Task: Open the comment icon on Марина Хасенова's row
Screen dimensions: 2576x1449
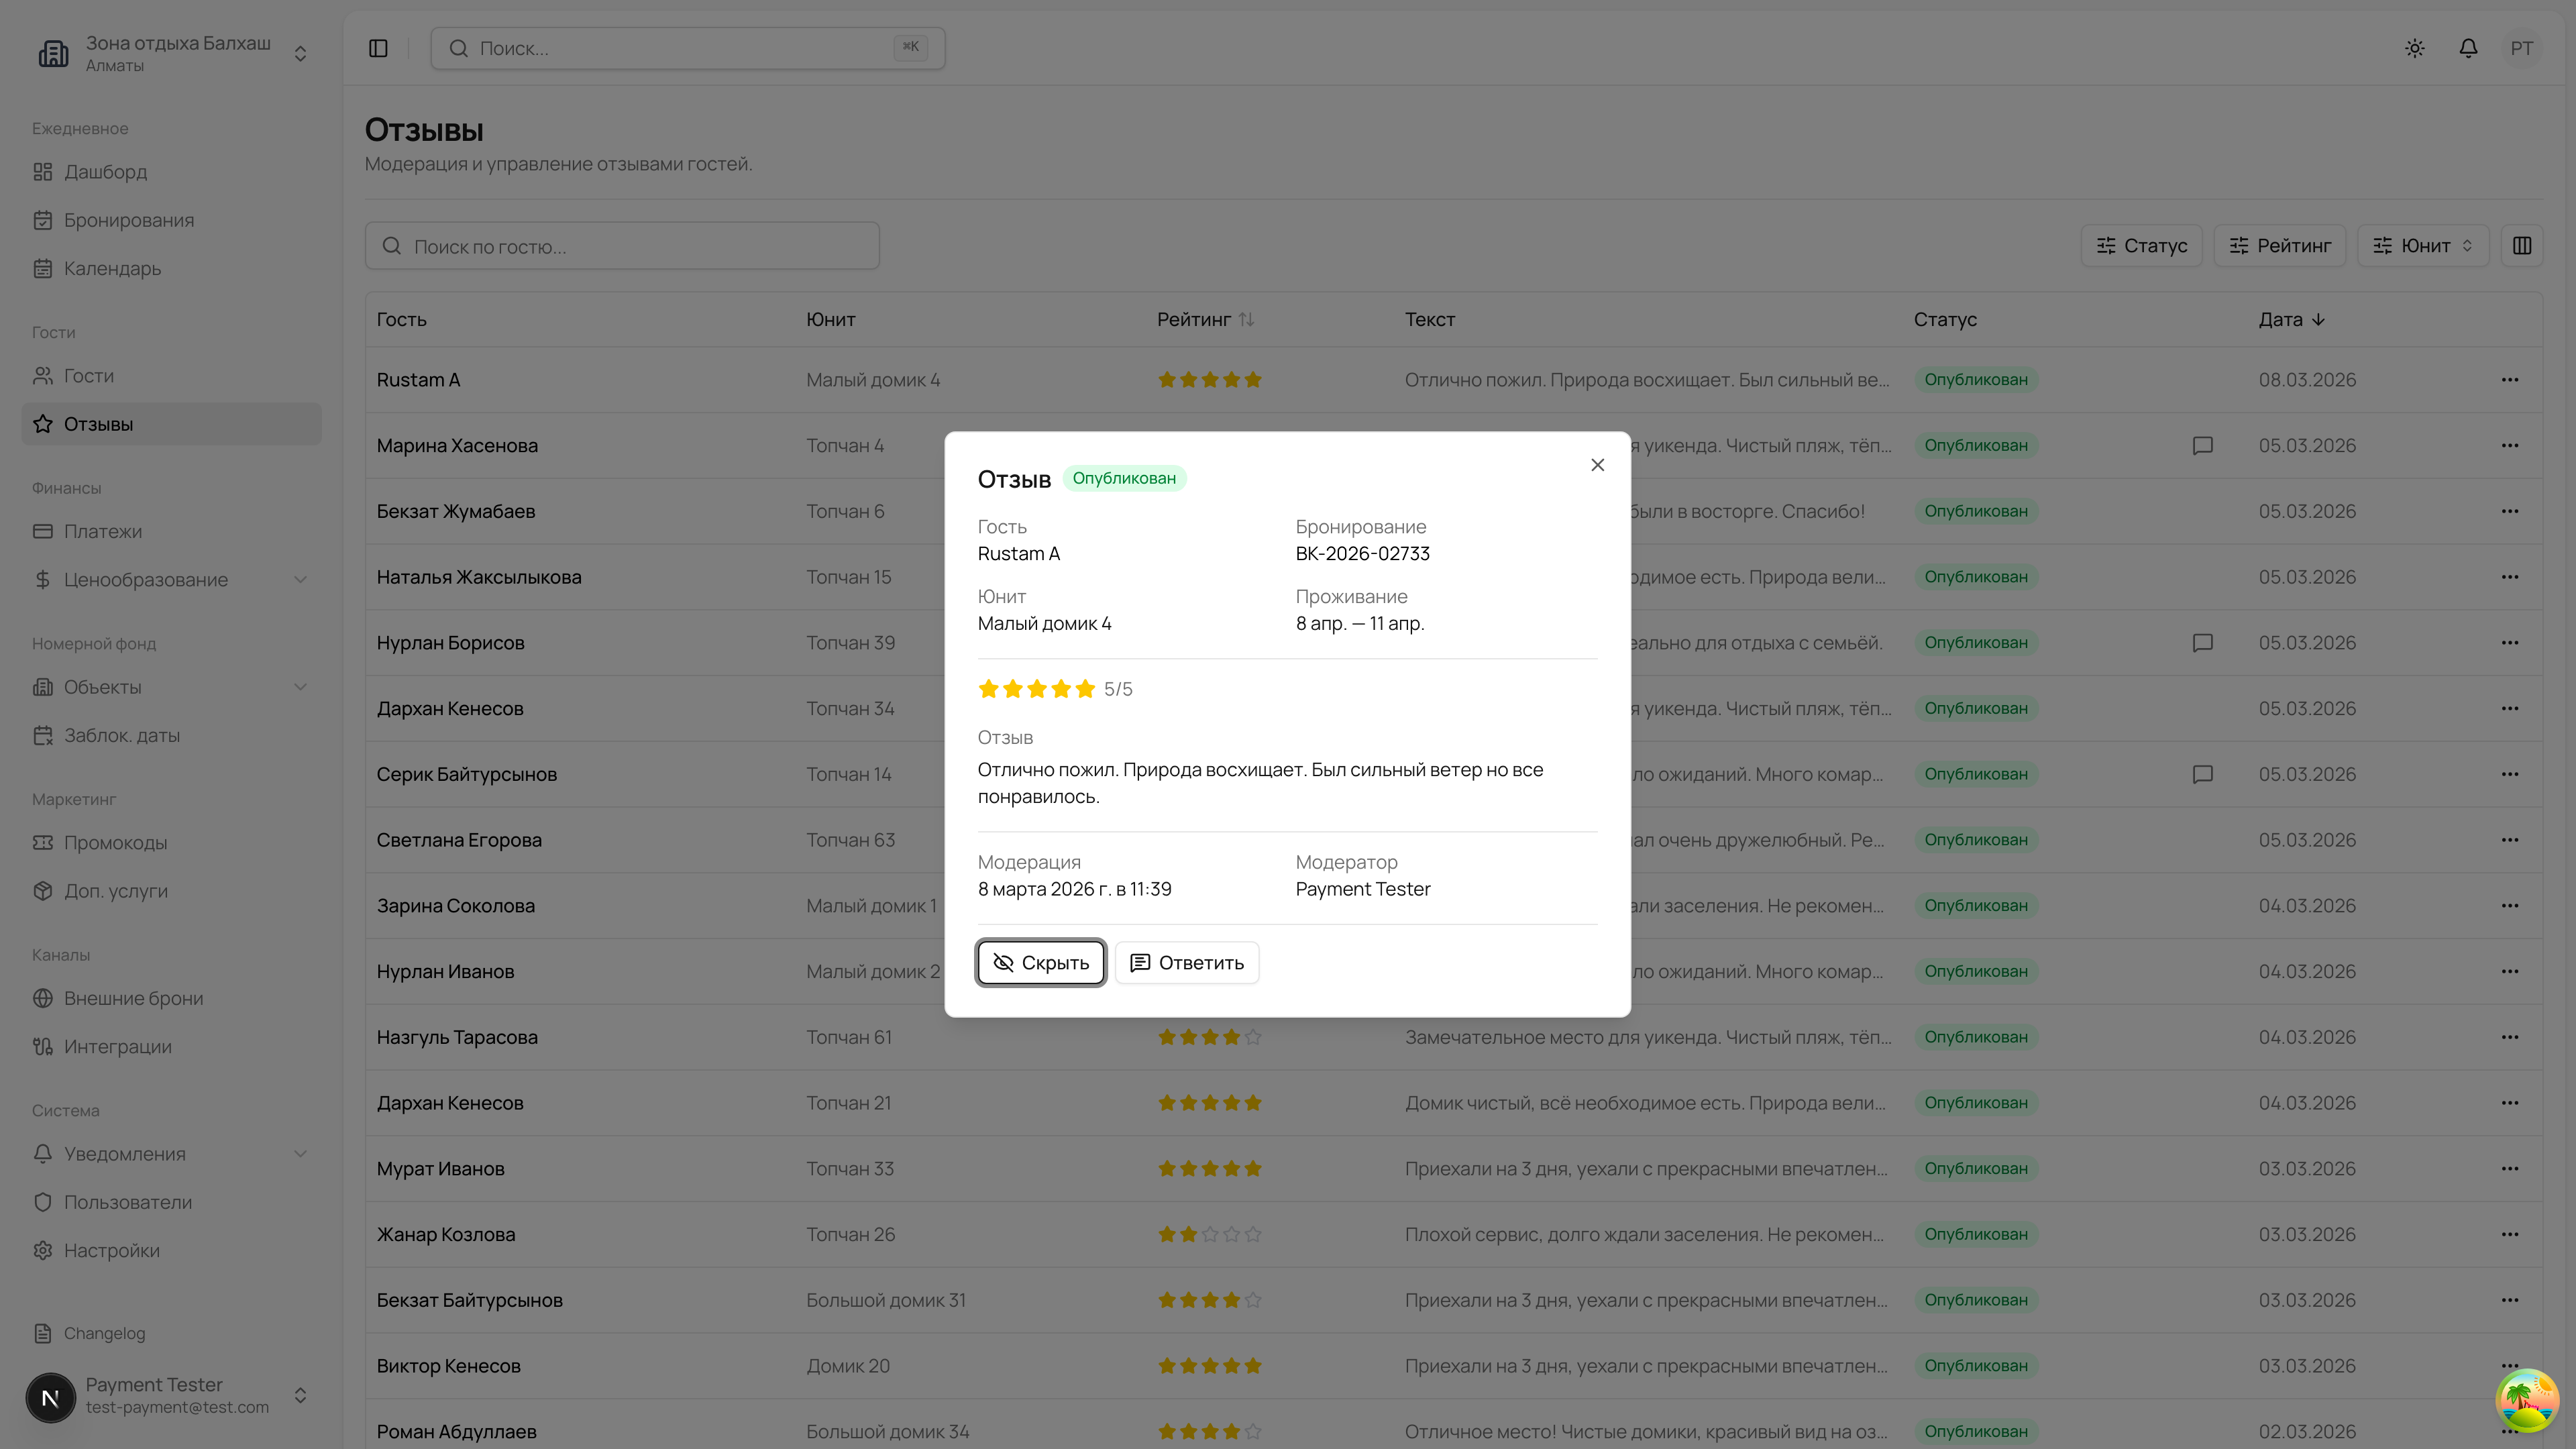Action: [x=2202, y=445]
